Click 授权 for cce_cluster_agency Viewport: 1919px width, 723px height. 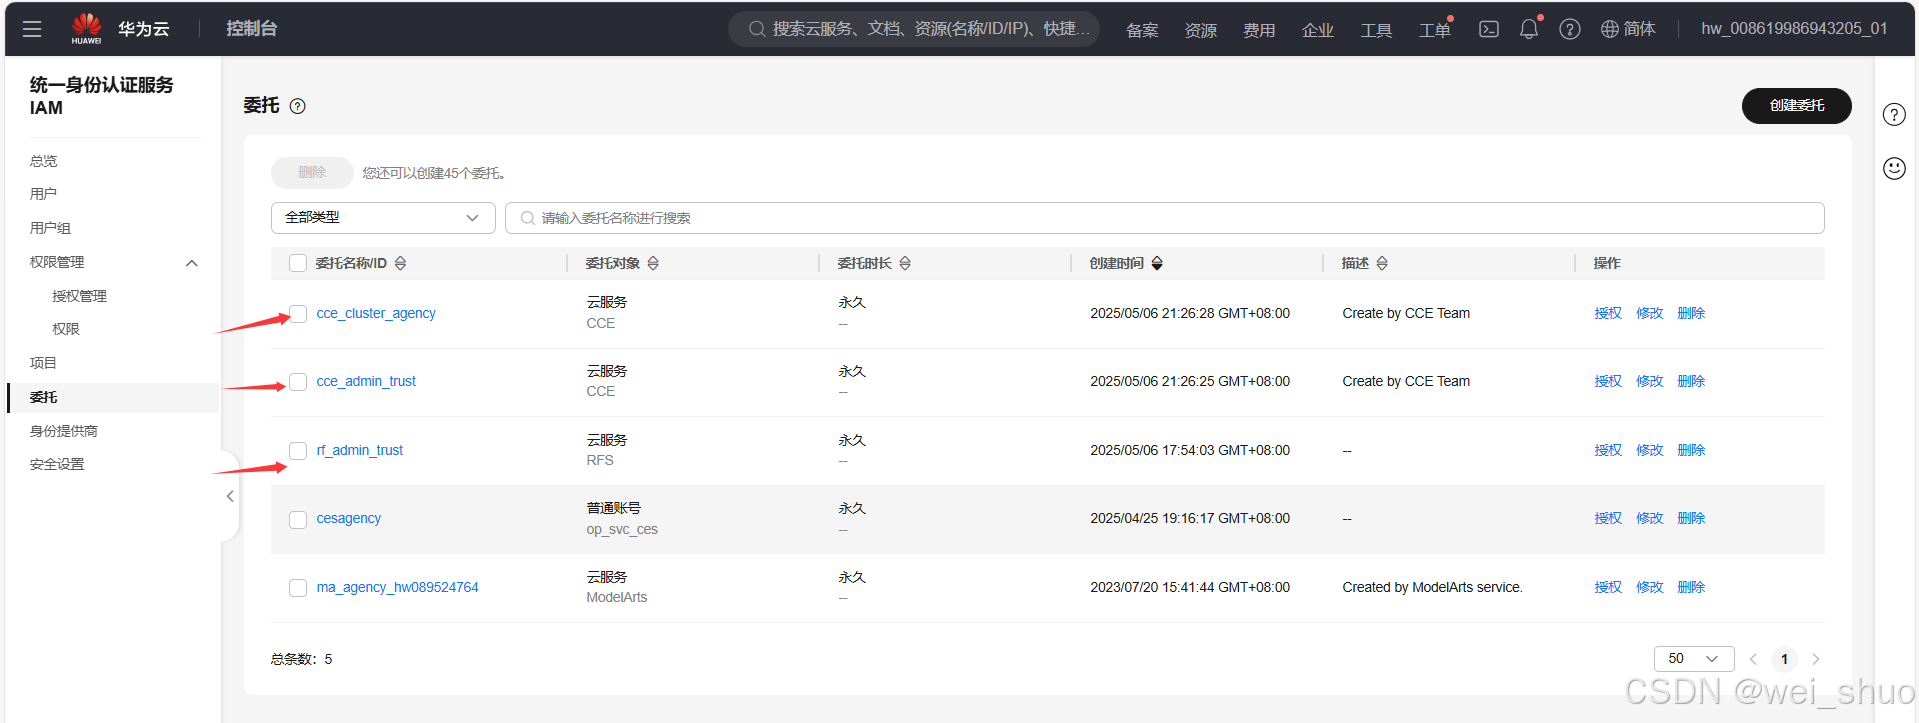coord(1608,313)
